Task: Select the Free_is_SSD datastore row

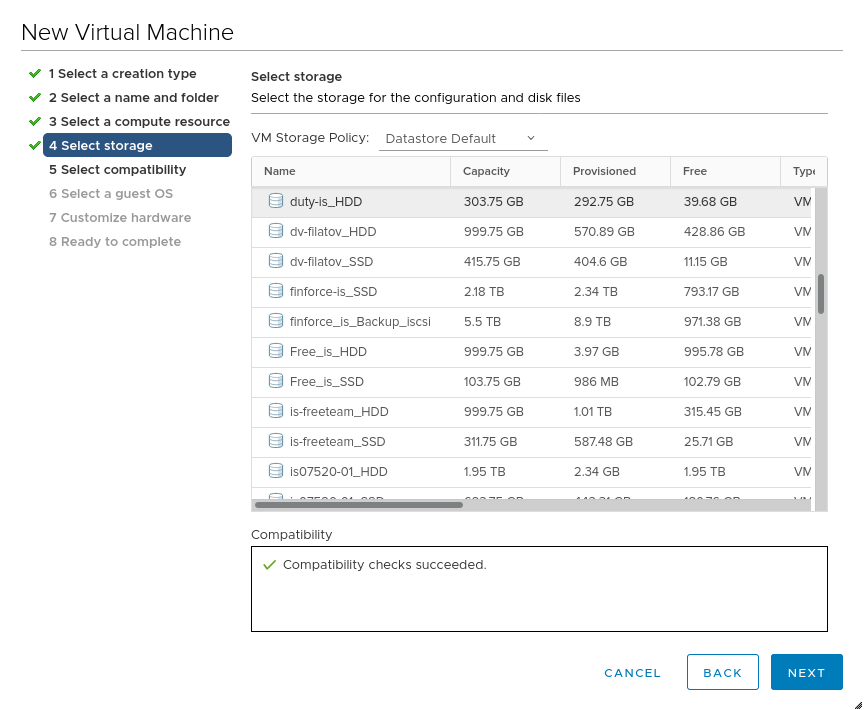Action: click(x=326, y=381)
